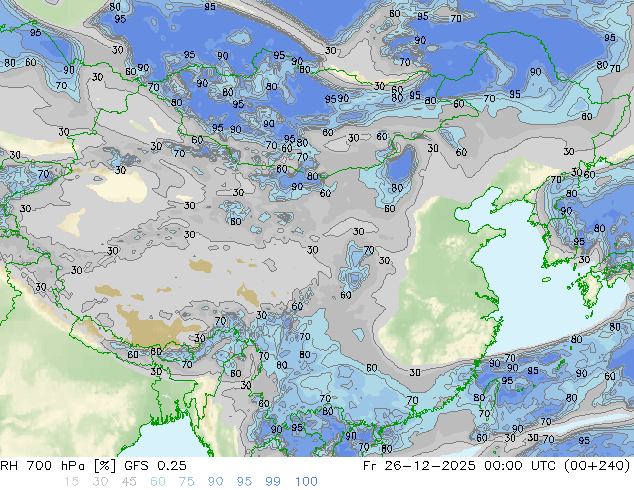Click the forecast offset '(00+240)'

[x=599, y=466]
